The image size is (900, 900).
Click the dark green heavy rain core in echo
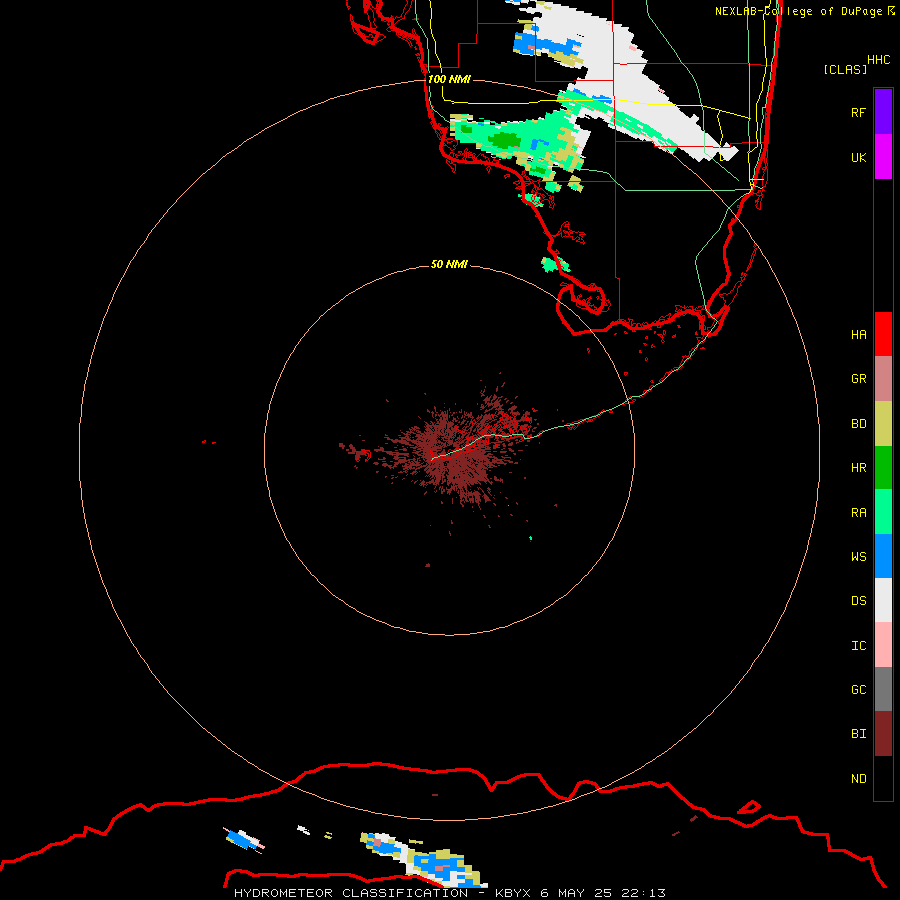505,139
